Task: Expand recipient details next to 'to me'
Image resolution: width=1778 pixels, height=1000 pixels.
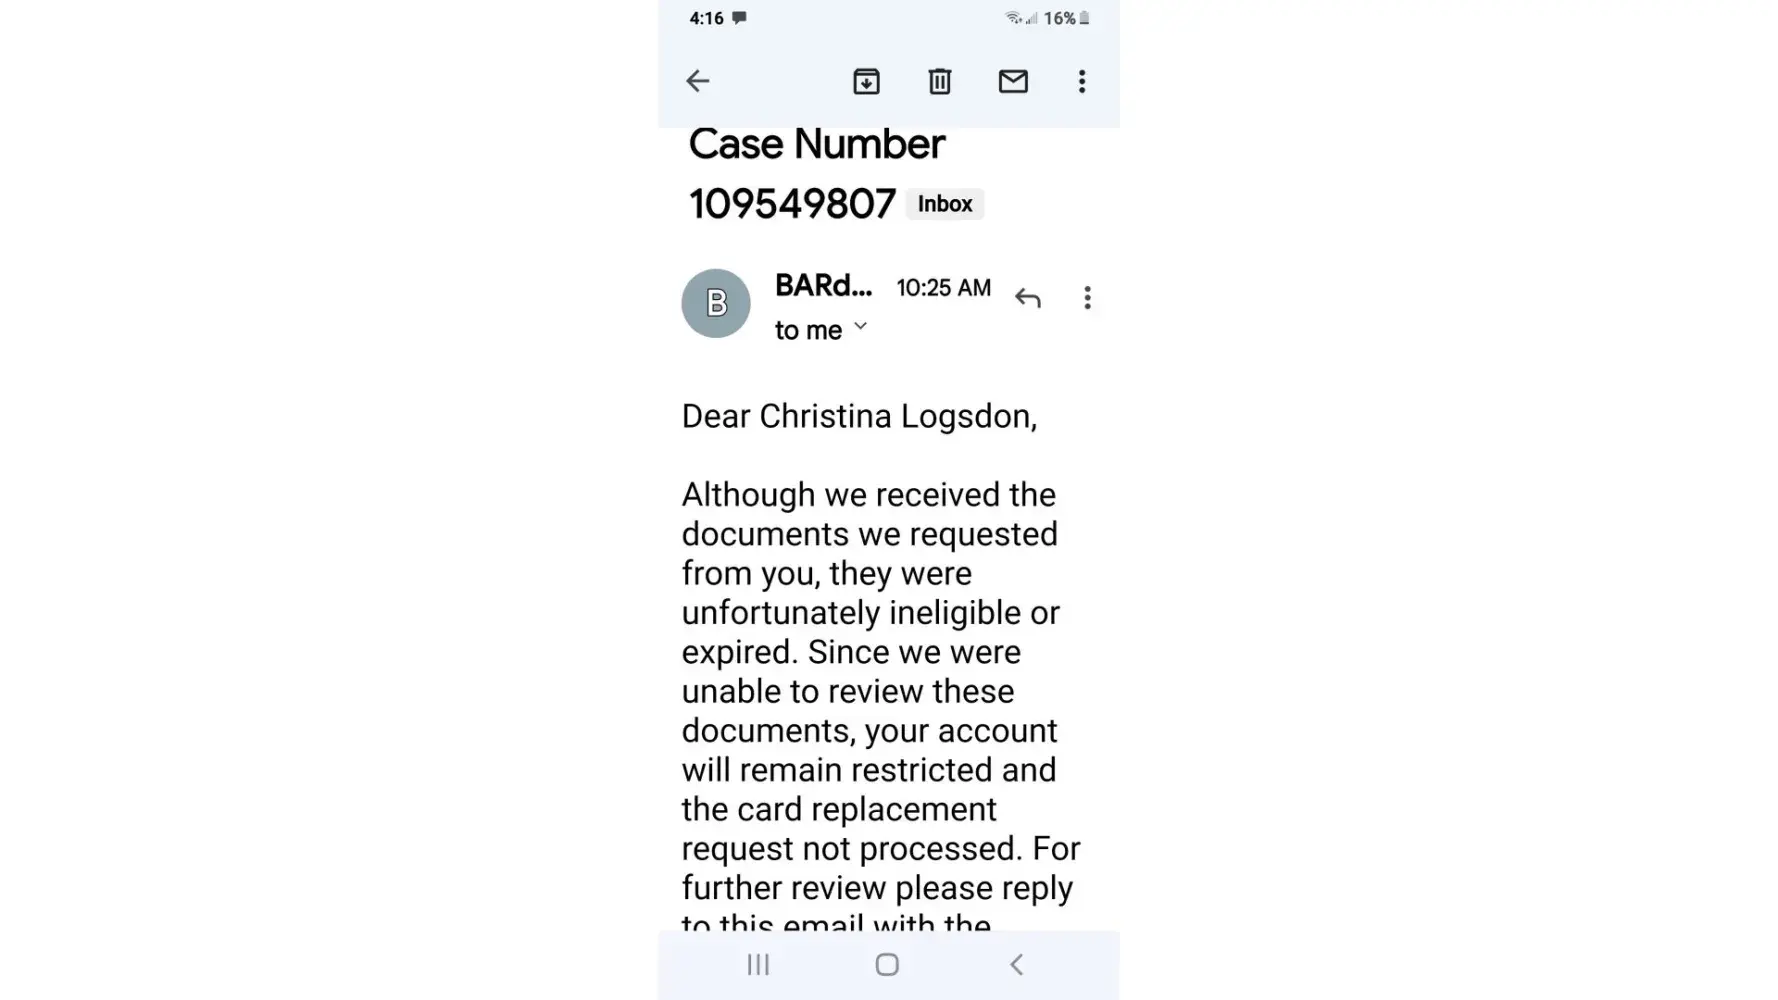Action: point(860,327)
